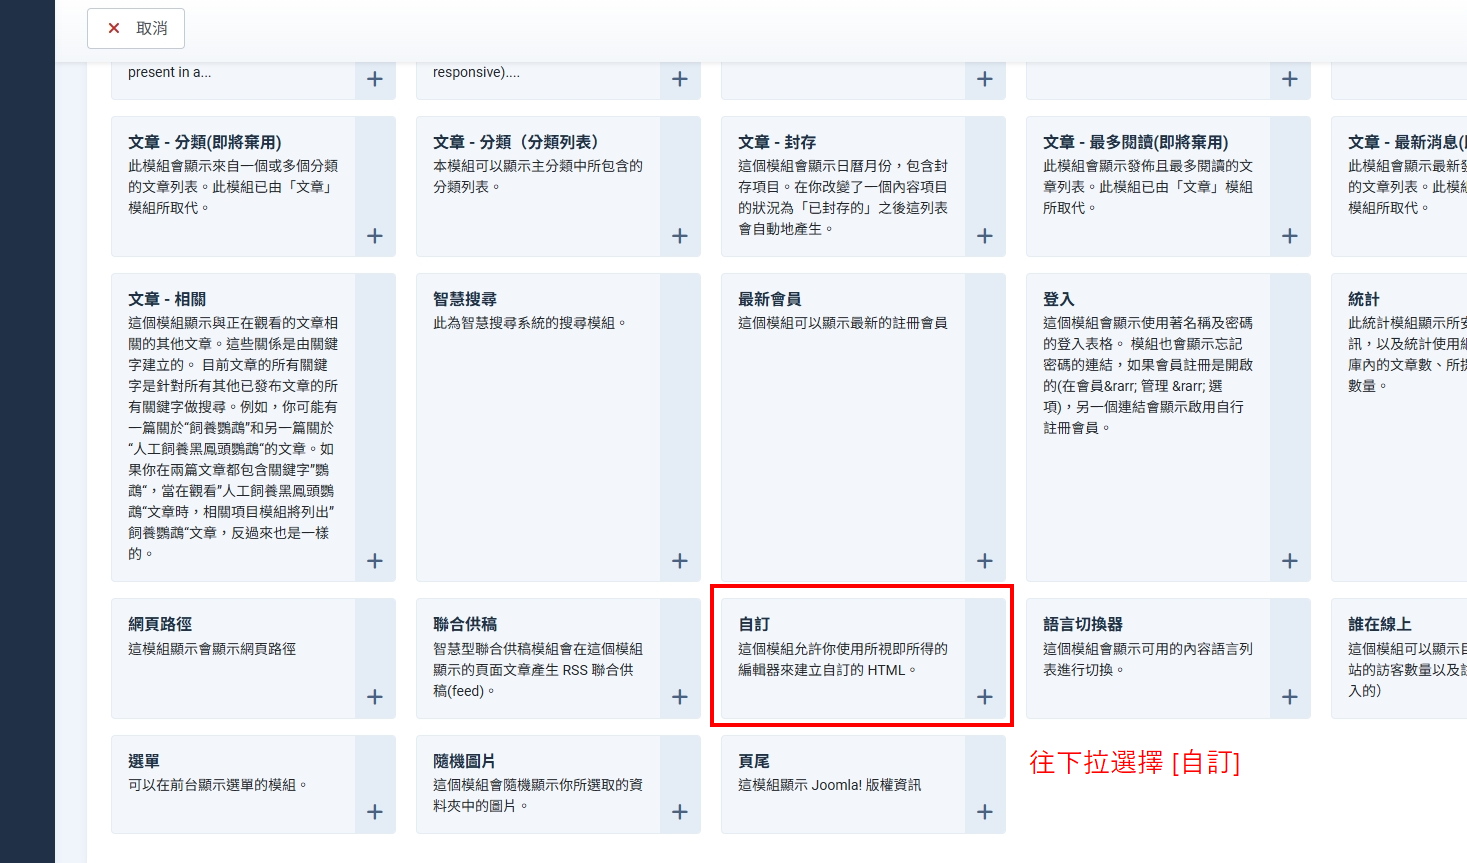The height and width of the screenshot is (863, 1467).
Task: Click plus icon on 最新會員 card
Action: click(985, 561)
